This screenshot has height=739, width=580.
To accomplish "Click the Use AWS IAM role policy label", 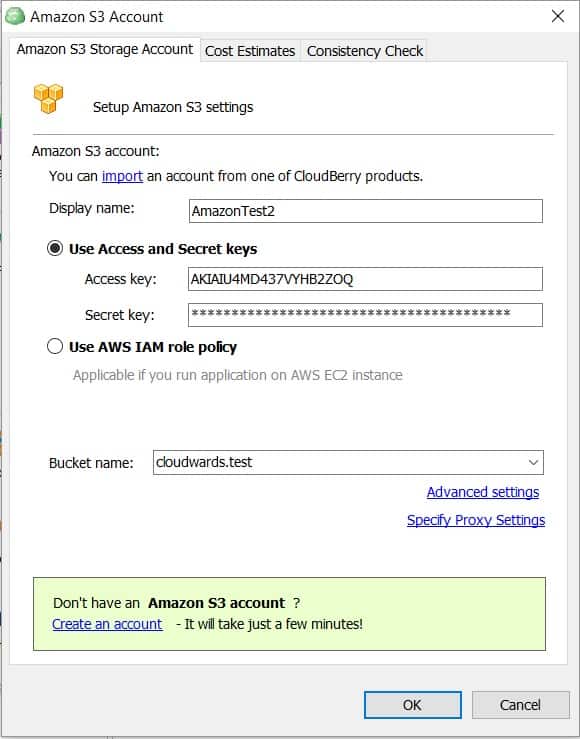I will pyautogui.click(x=153, y=347).
